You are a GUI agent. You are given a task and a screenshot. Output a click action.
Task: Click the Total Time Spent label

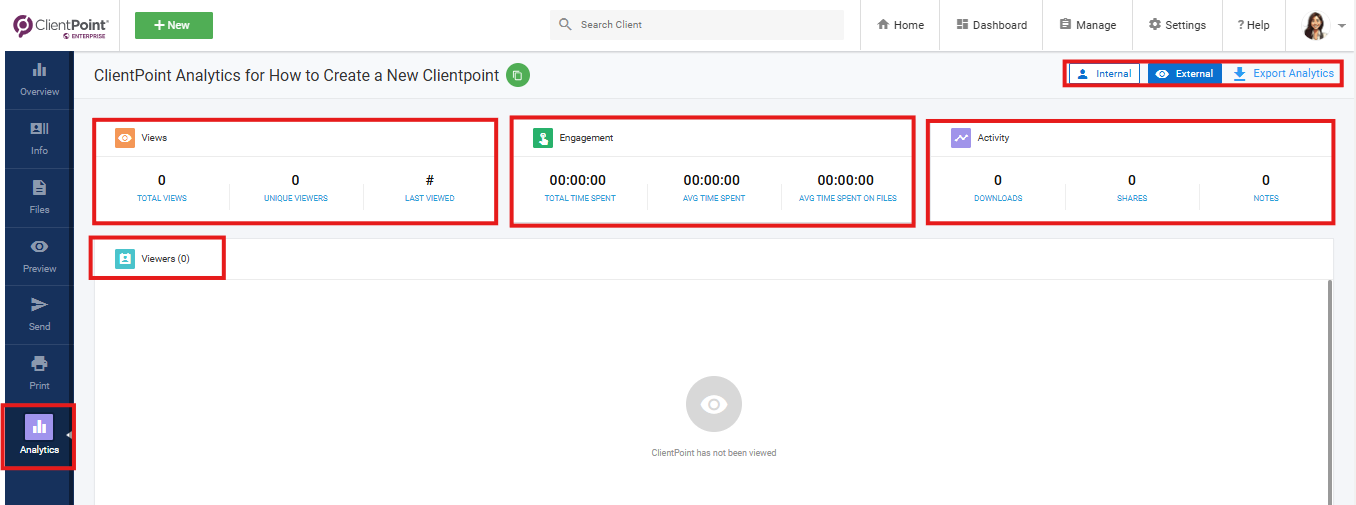click(x=580, y=198)
